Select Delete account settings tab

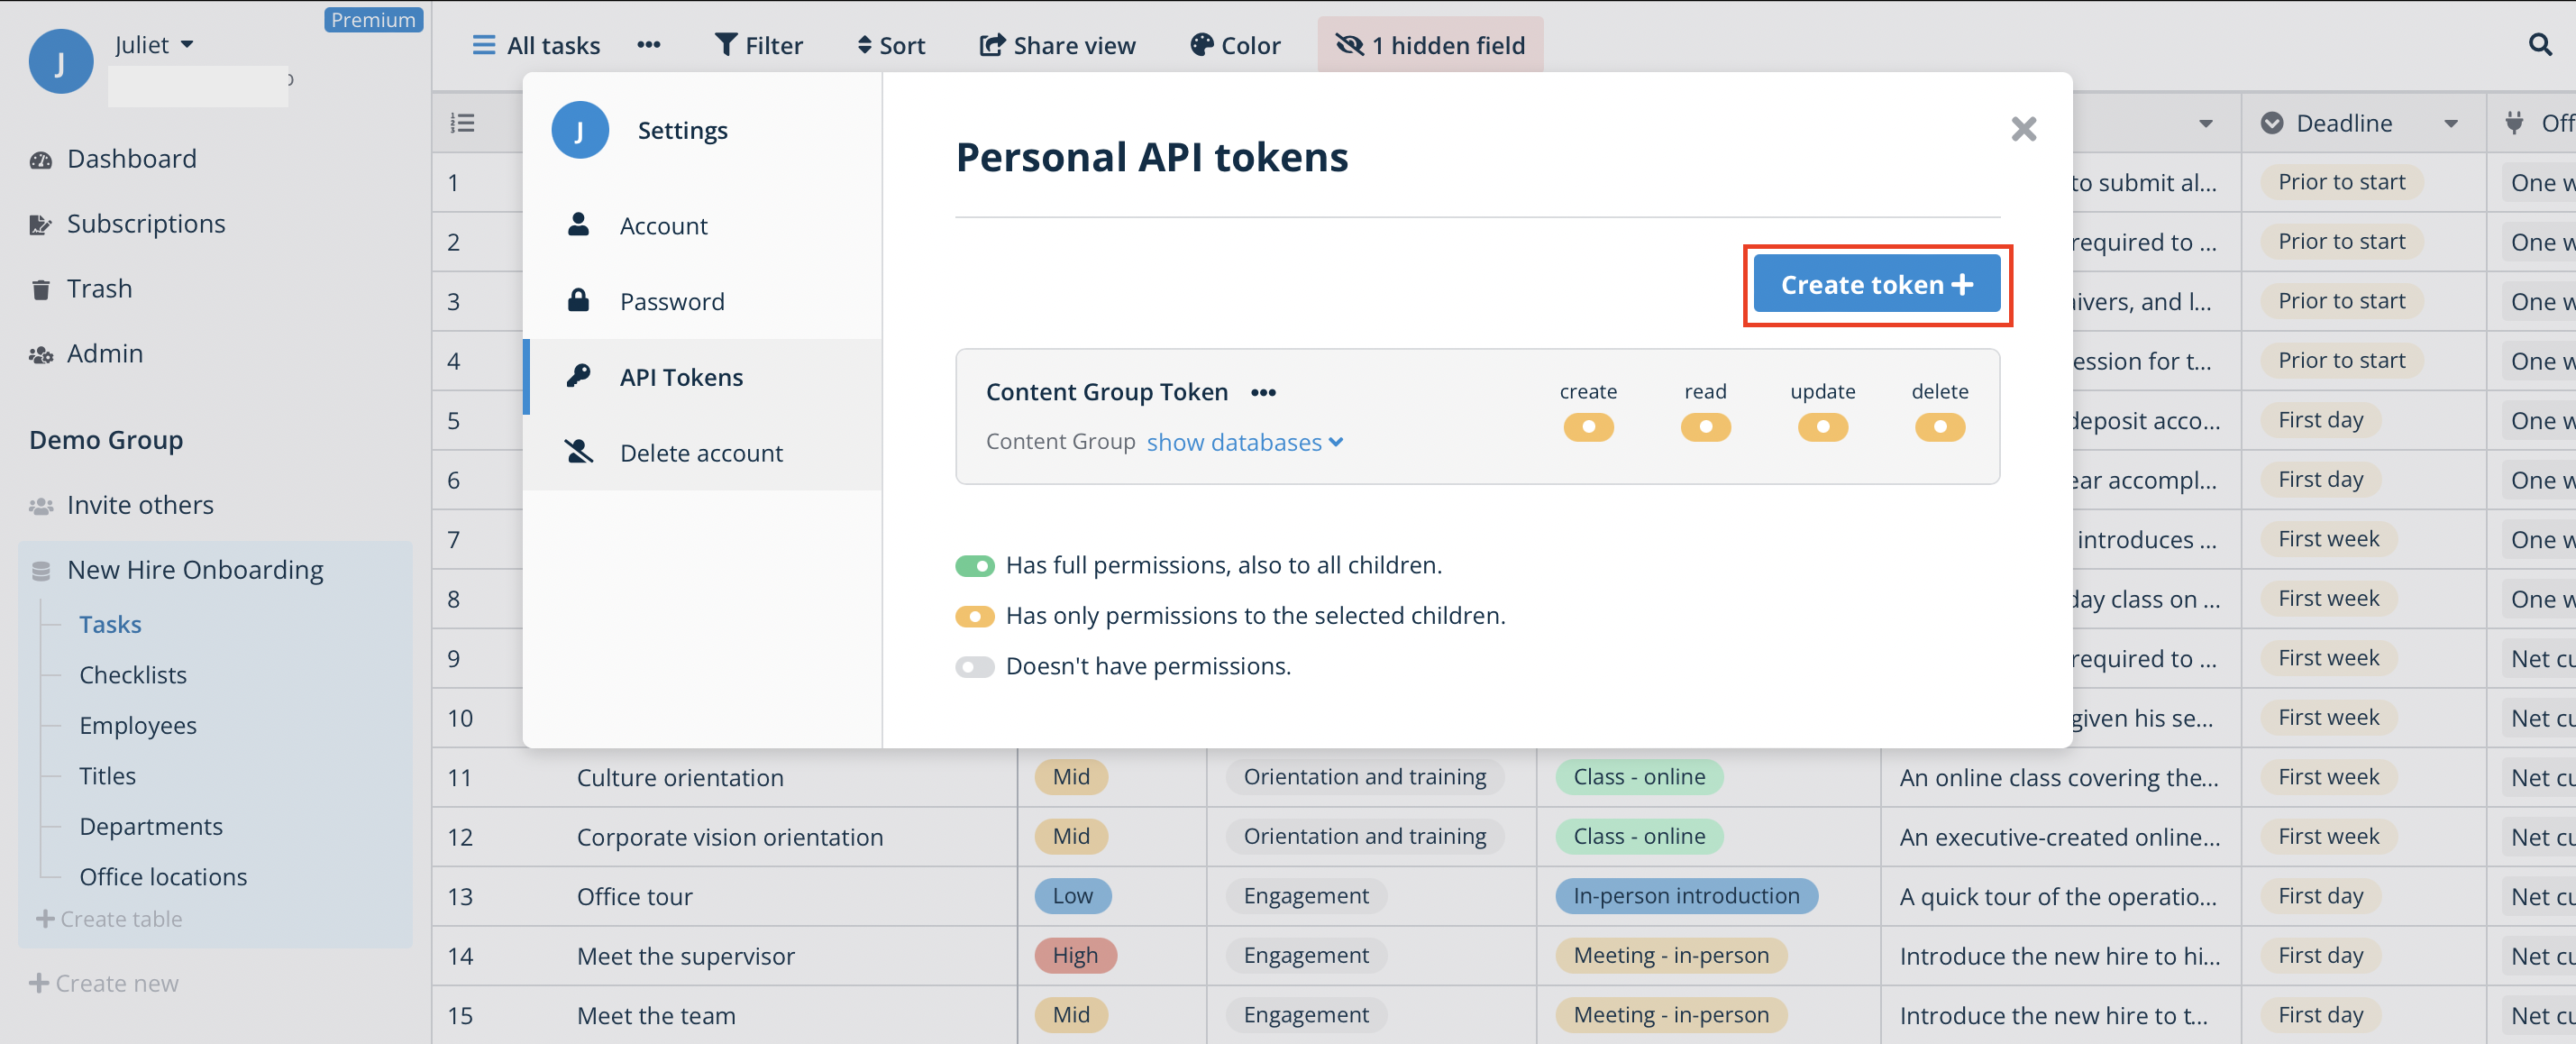tap(700, 453)
